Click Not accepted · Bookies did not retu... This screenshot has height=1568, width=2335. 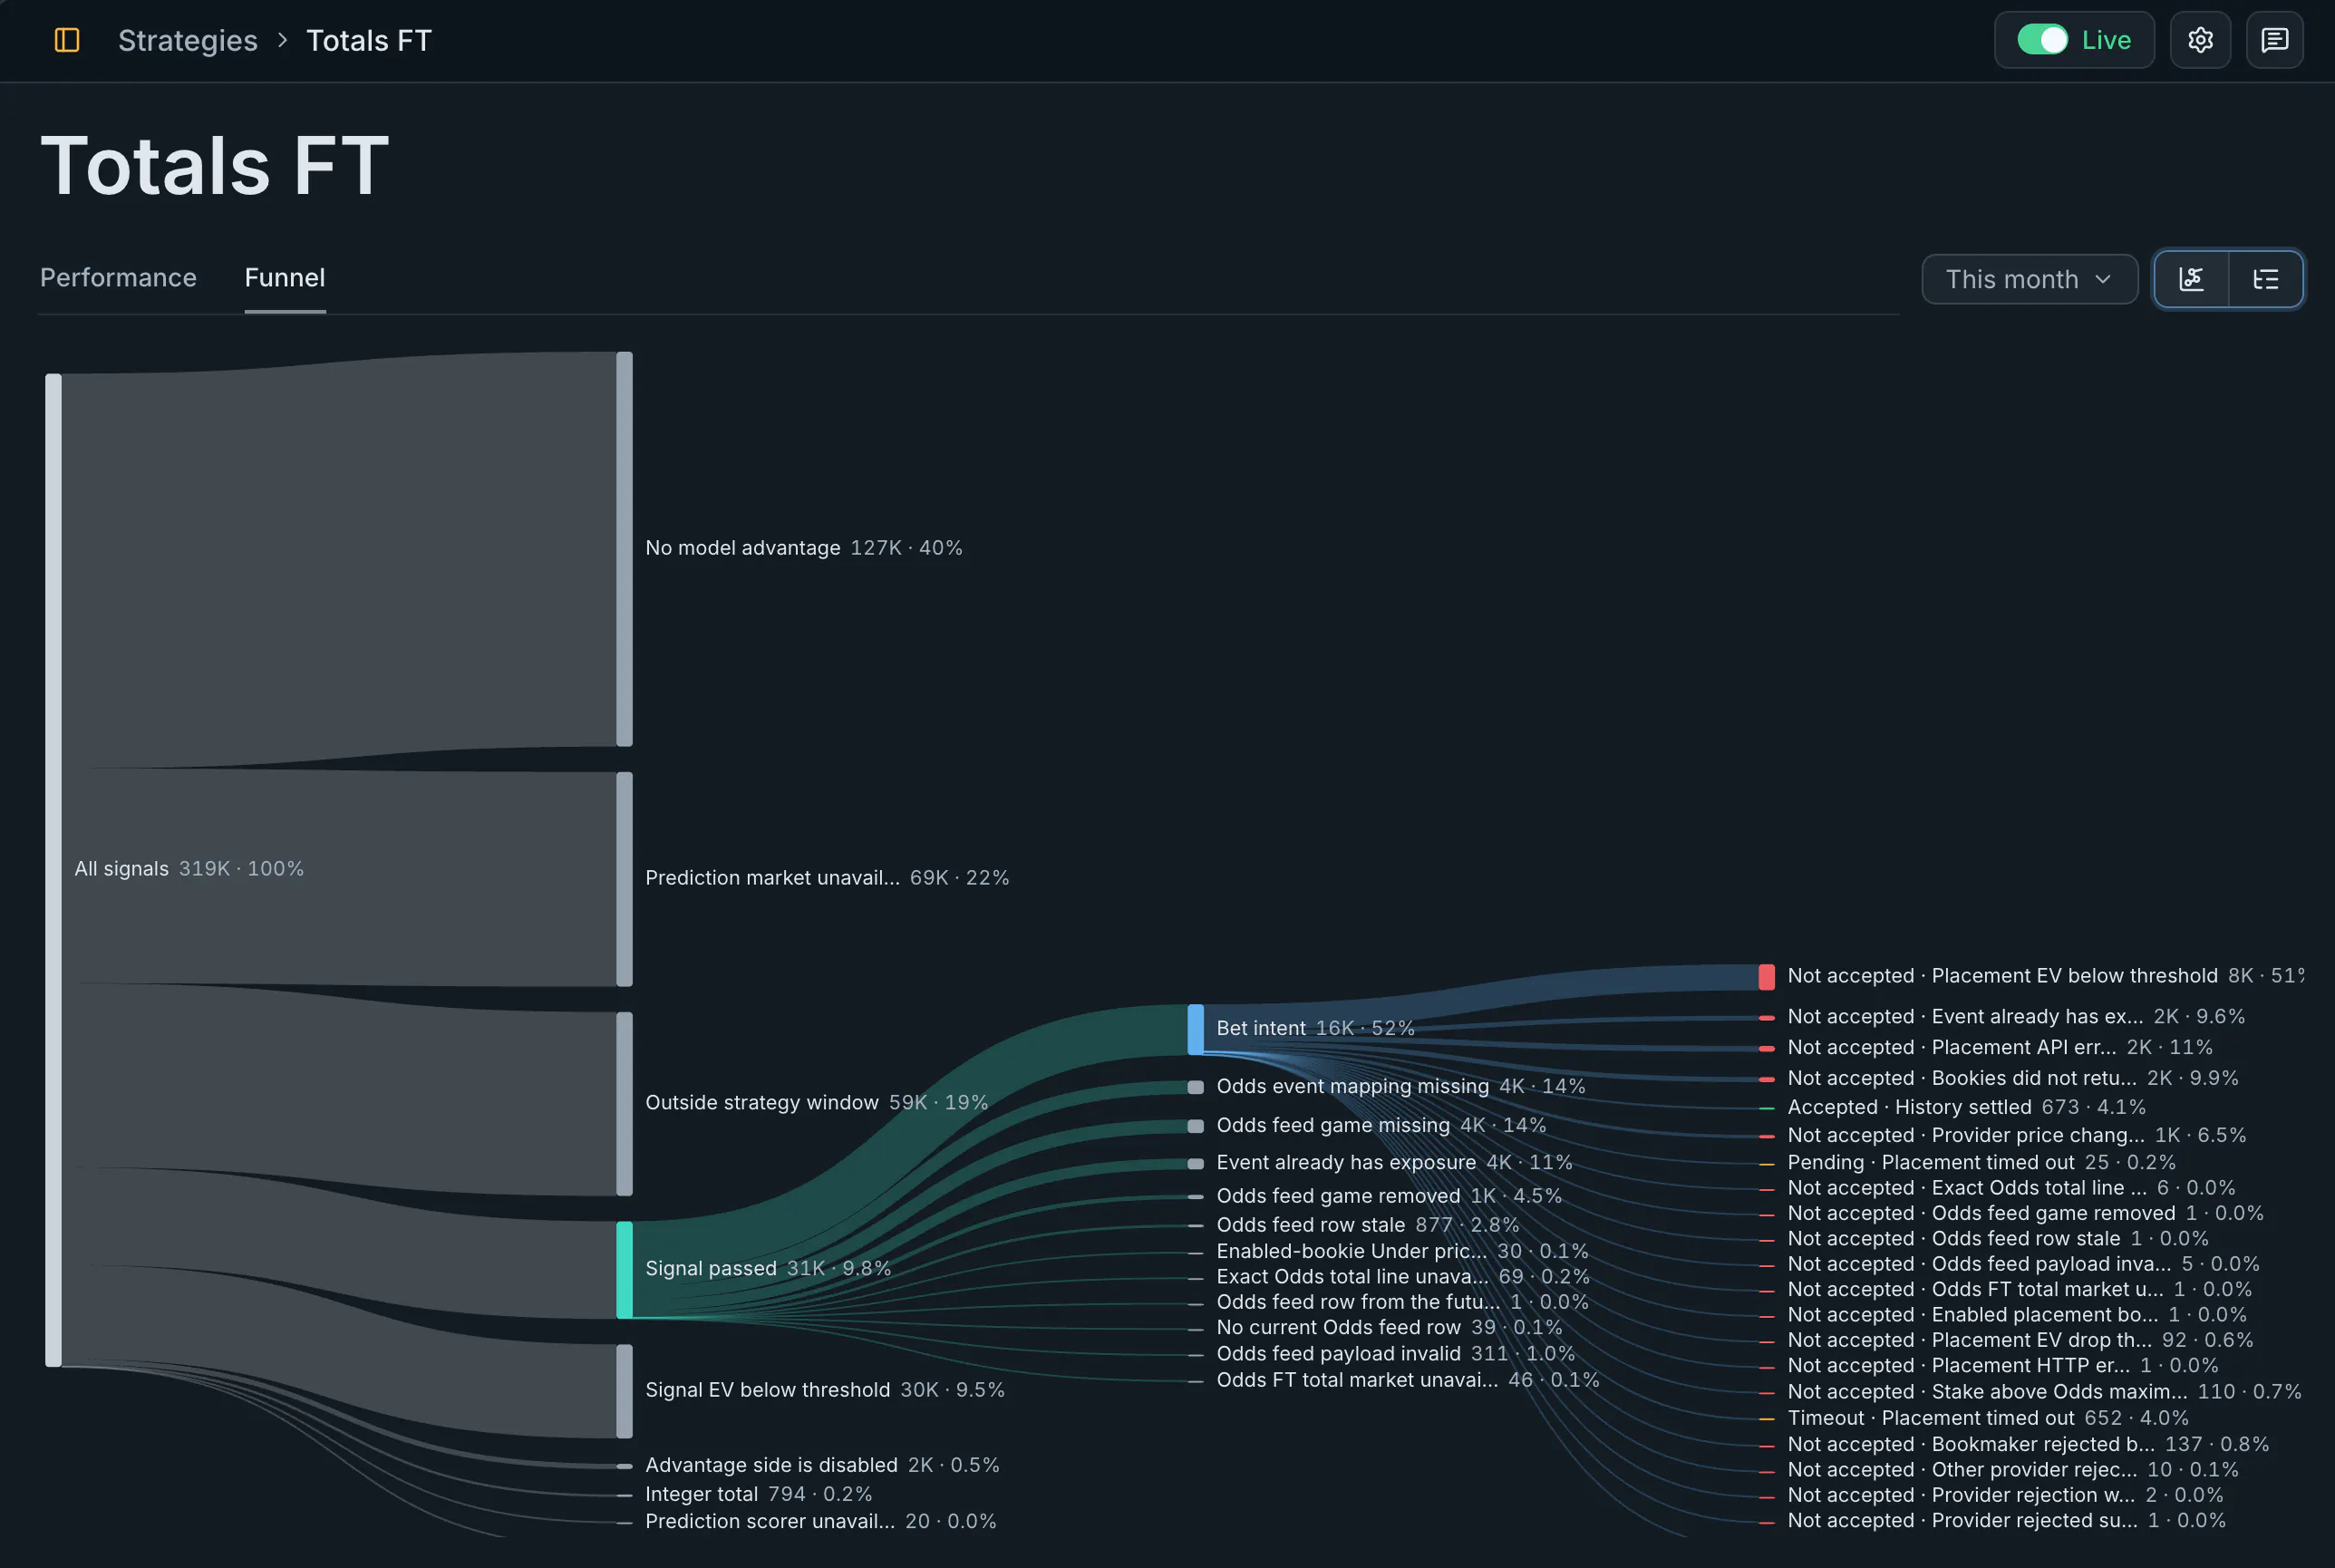click(x=2012, y=1078)
